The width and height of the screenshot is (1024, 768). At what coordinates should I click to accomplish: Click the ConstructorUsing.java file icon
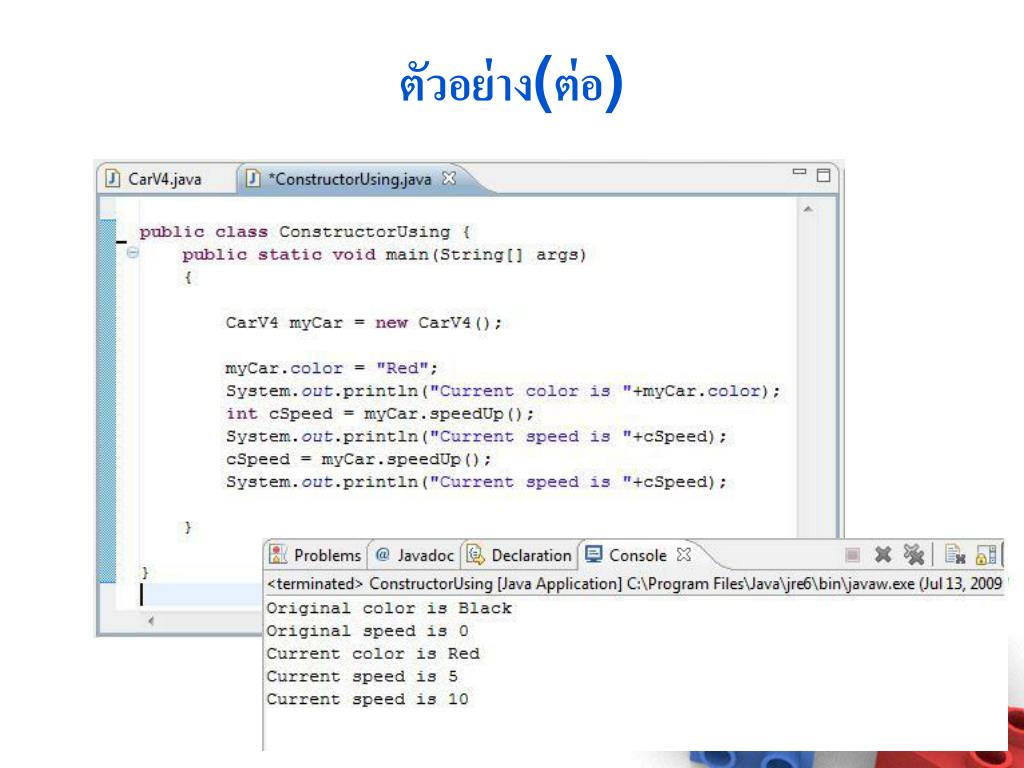point(253,178)
